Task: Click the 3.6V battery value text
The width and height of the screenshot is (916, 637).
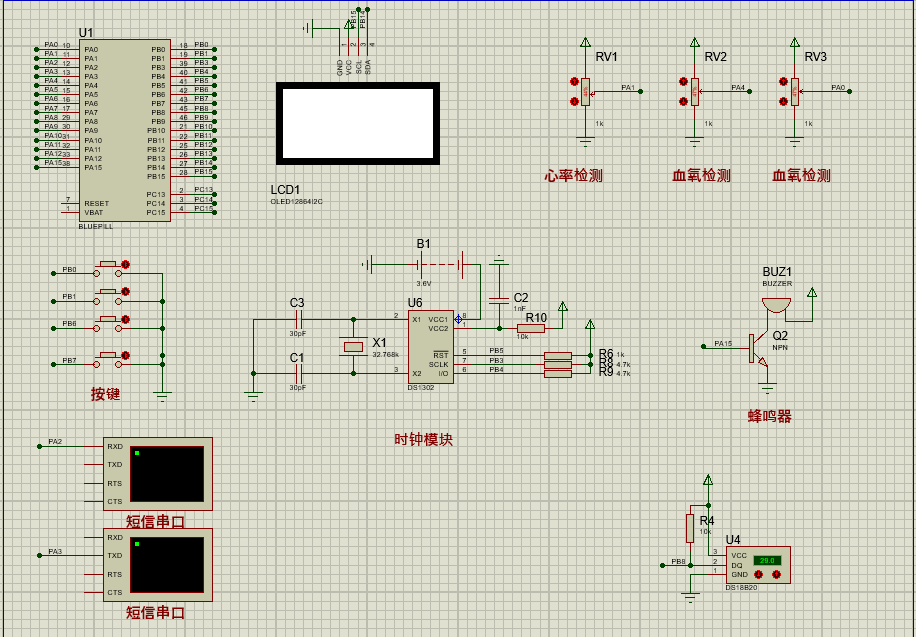Action: pos(424,283)
